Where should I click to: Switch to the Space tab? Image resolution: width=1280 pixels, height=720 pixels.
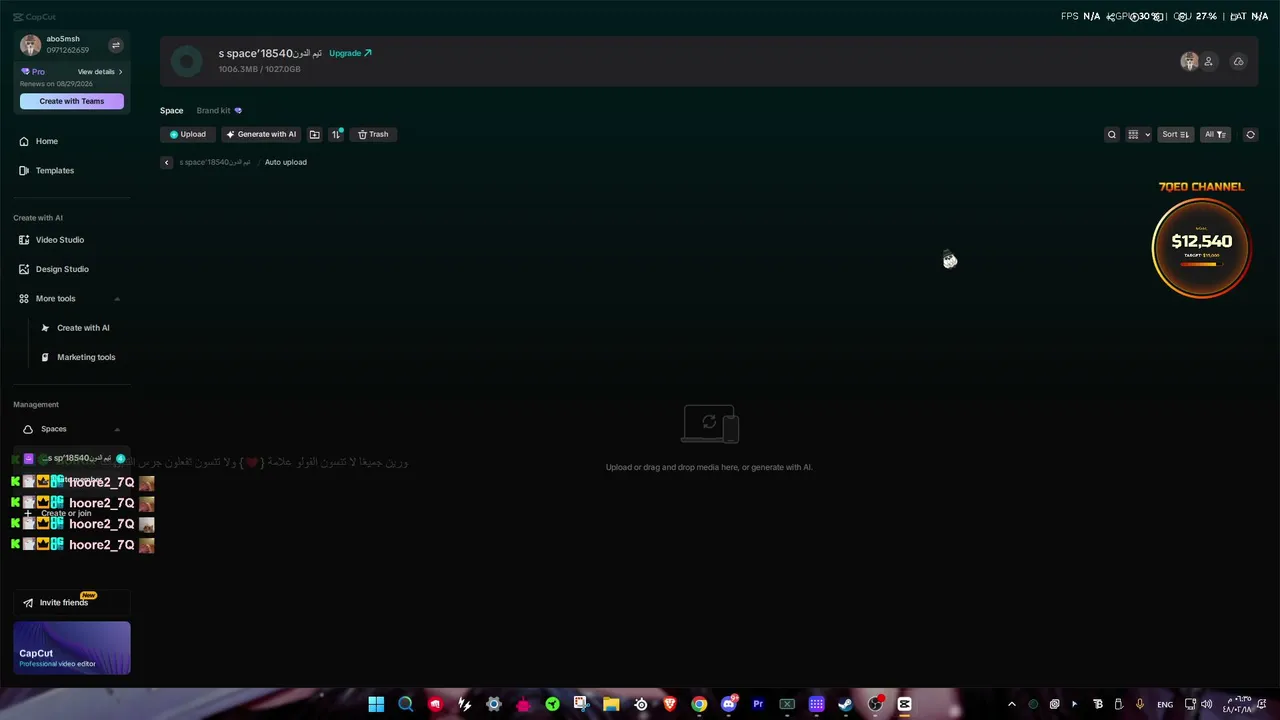click(x=172, y=111)
